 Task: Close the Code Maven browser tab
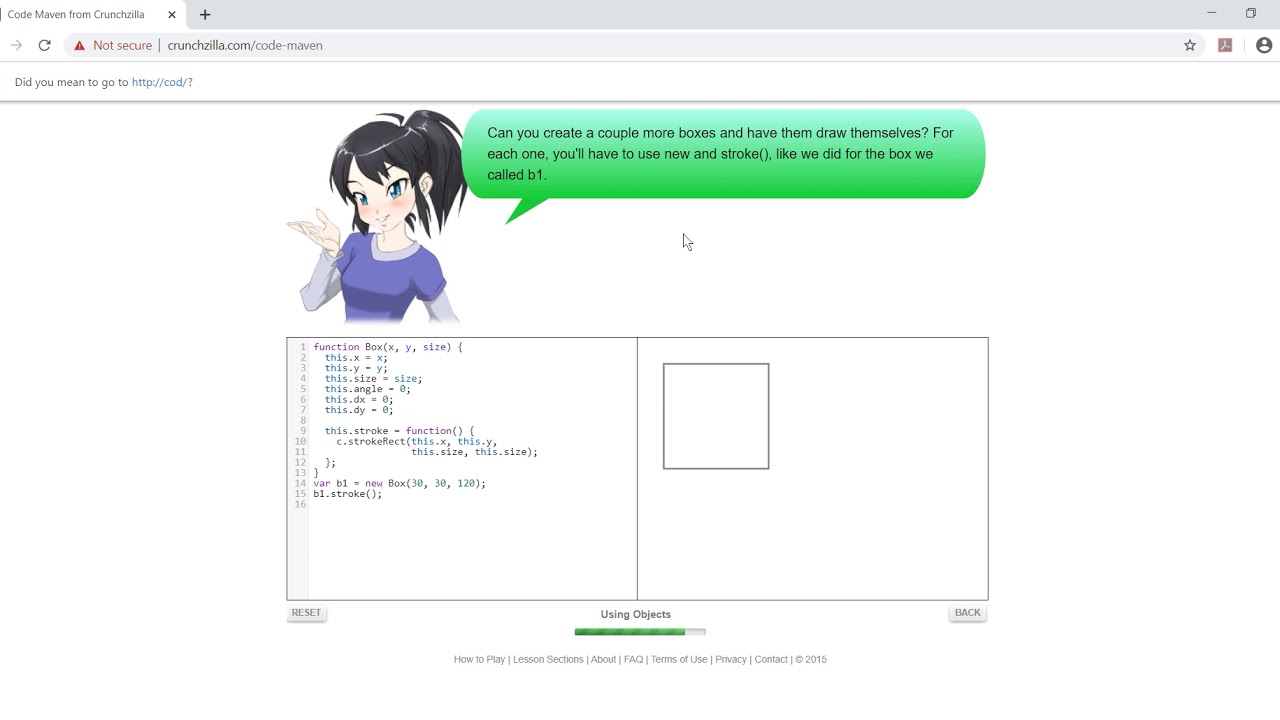(x=172, y=15)
